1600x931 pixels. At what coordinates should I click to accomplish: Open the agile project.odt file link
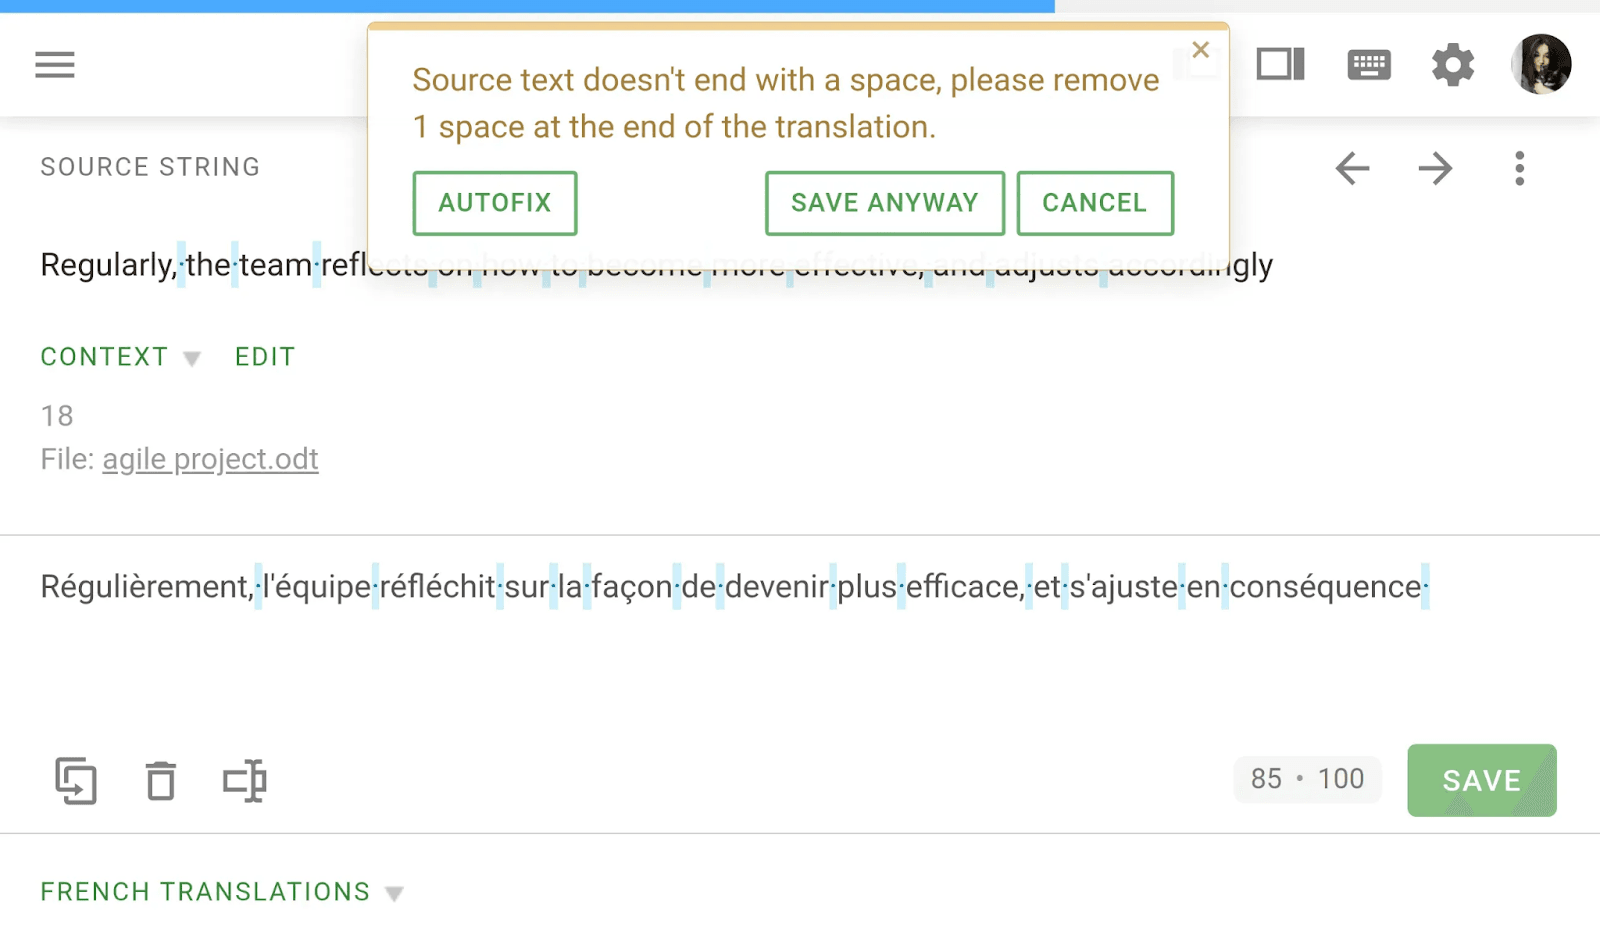[210, 459]
